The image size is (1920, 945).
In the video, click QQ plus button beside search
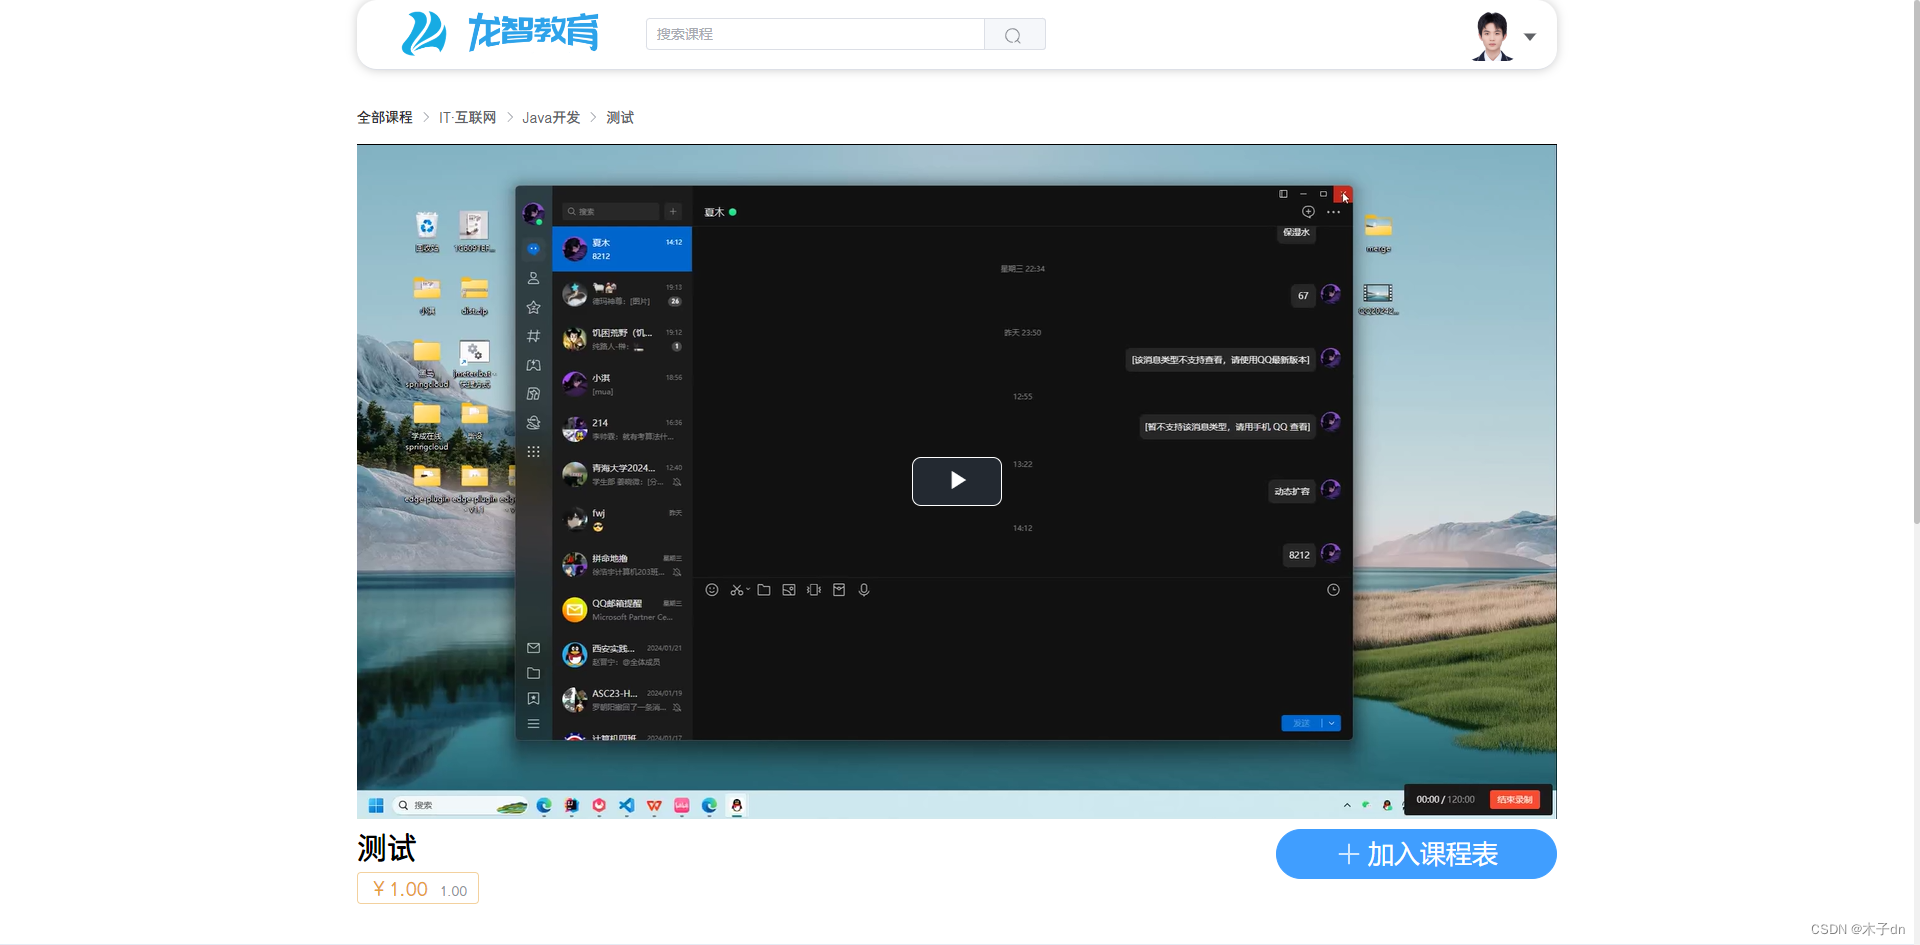click(673, 211)
